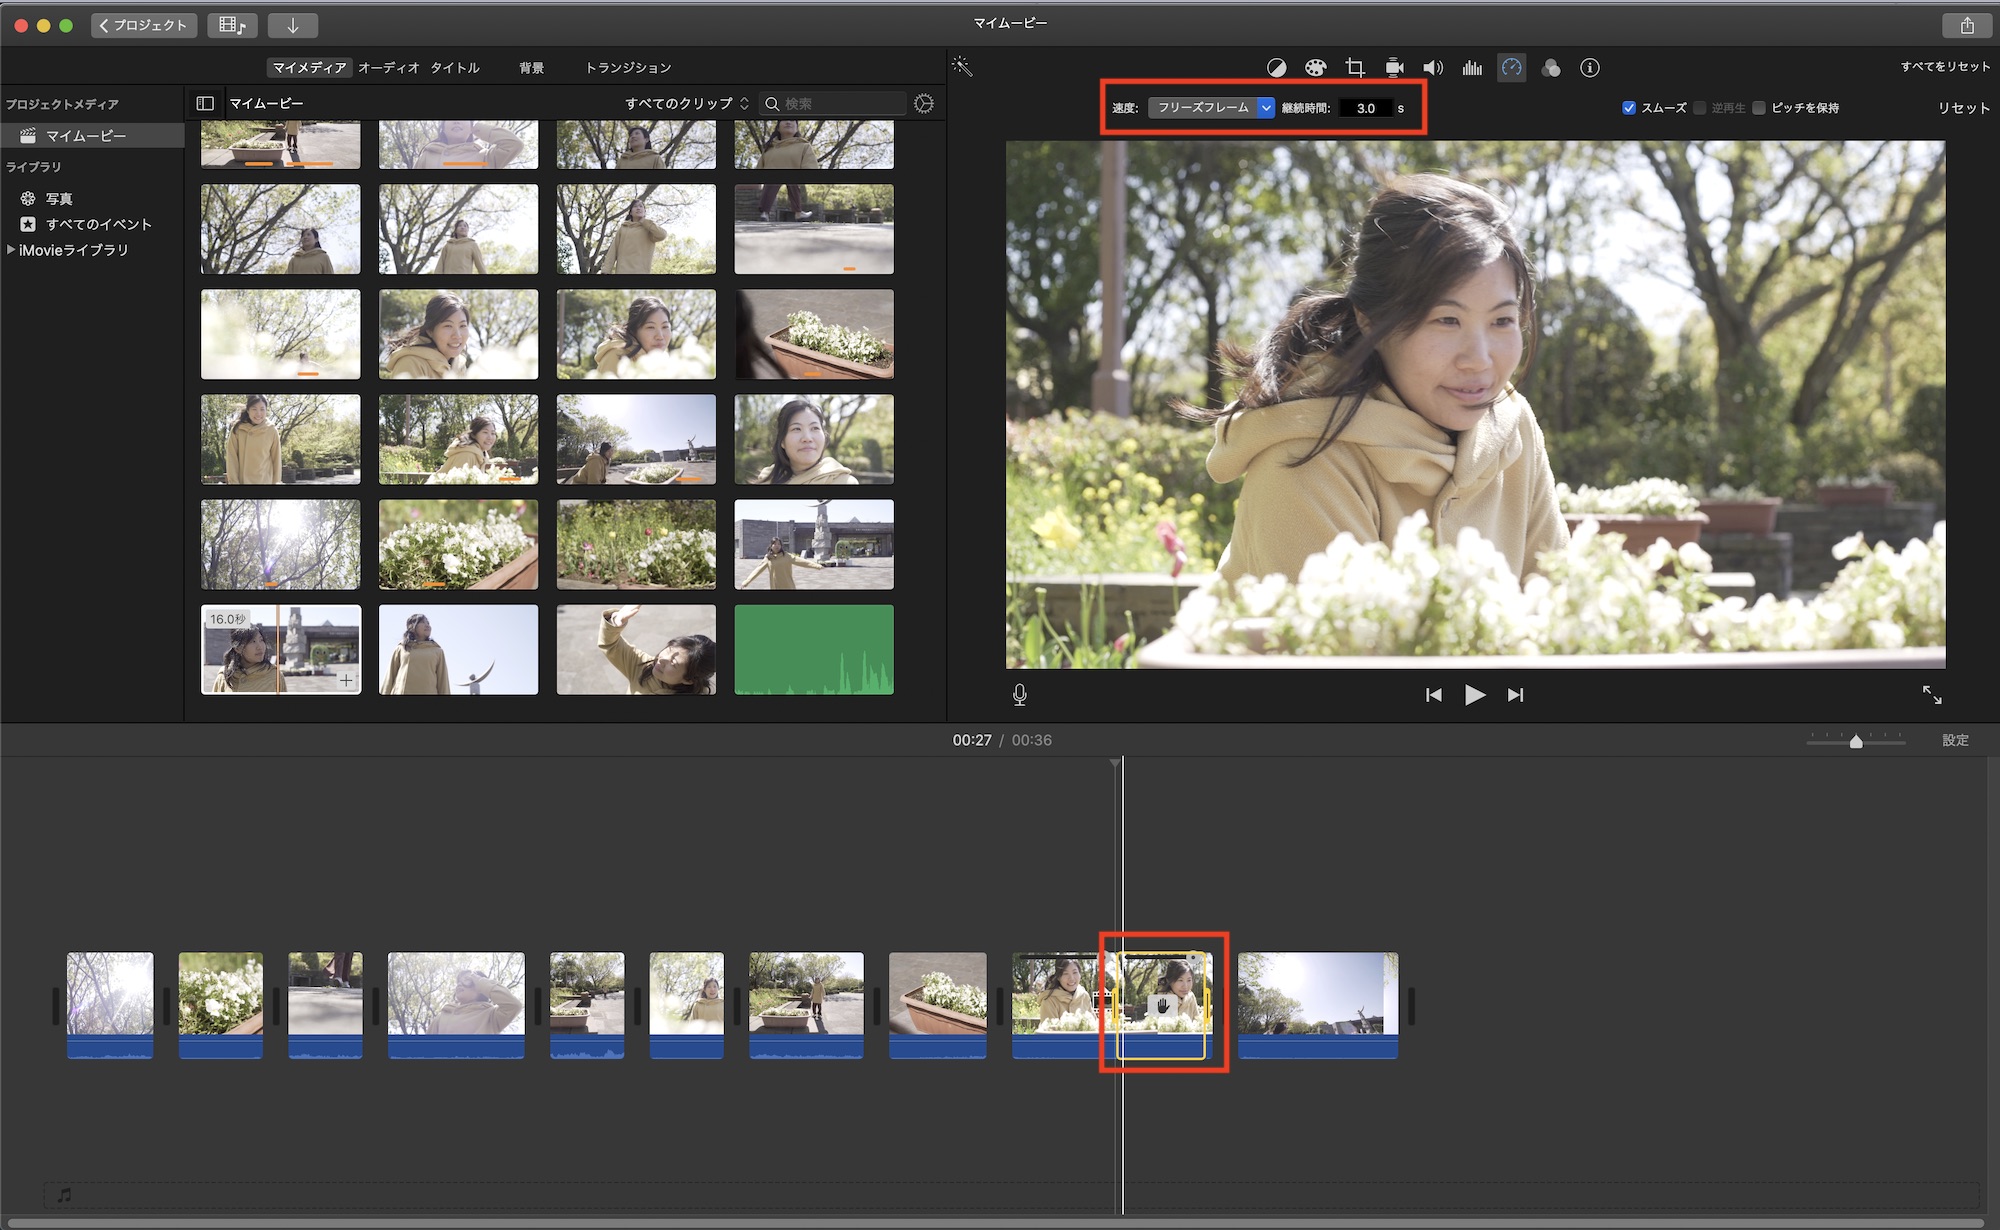Image resolution: width=2000 pixels, height=1230 pixels.
Task: Select the cropping tool
Action: click(1355, 68)
